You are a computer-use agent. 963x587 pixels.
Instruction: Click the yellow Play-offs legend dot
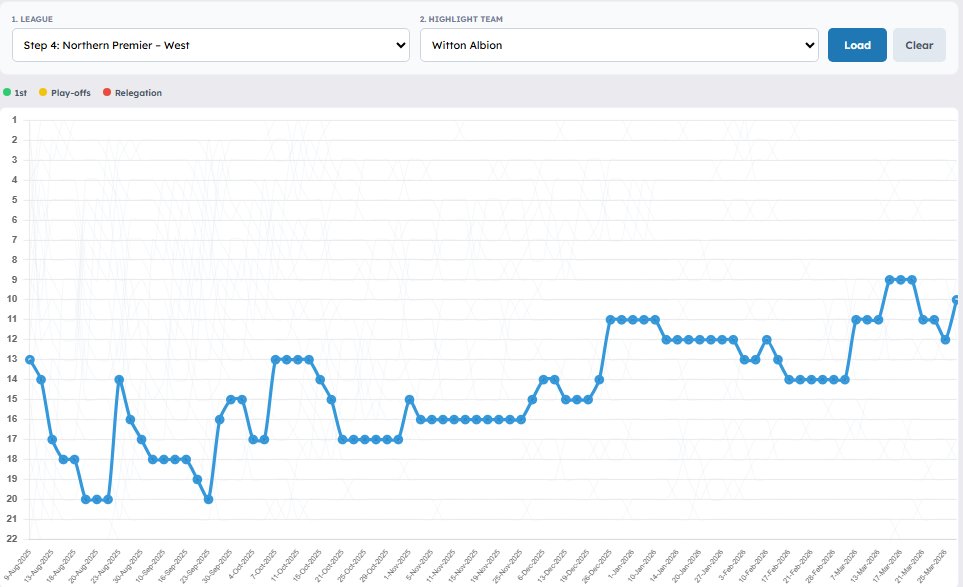(43, 92)
